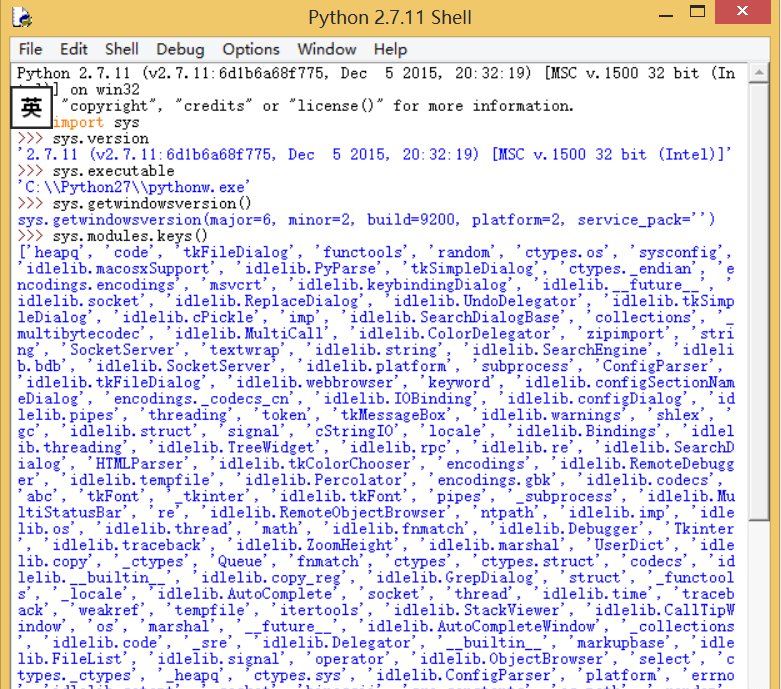This screenshot has width=781, height=689.
Task: Click 'idlelib.MultiCall' module name
Action: pyautogui.click(x=249, y=333)
